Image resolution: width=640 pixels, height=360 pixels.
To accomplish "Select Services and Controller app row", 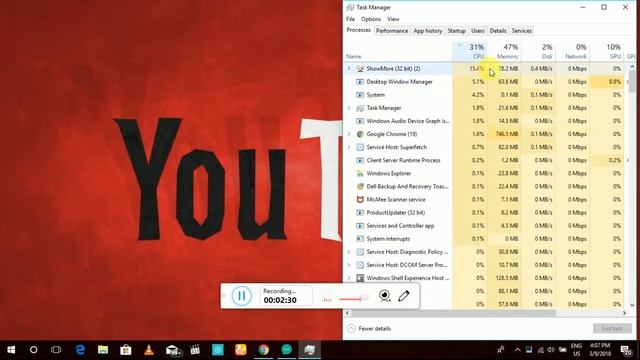I will (484, 226).
